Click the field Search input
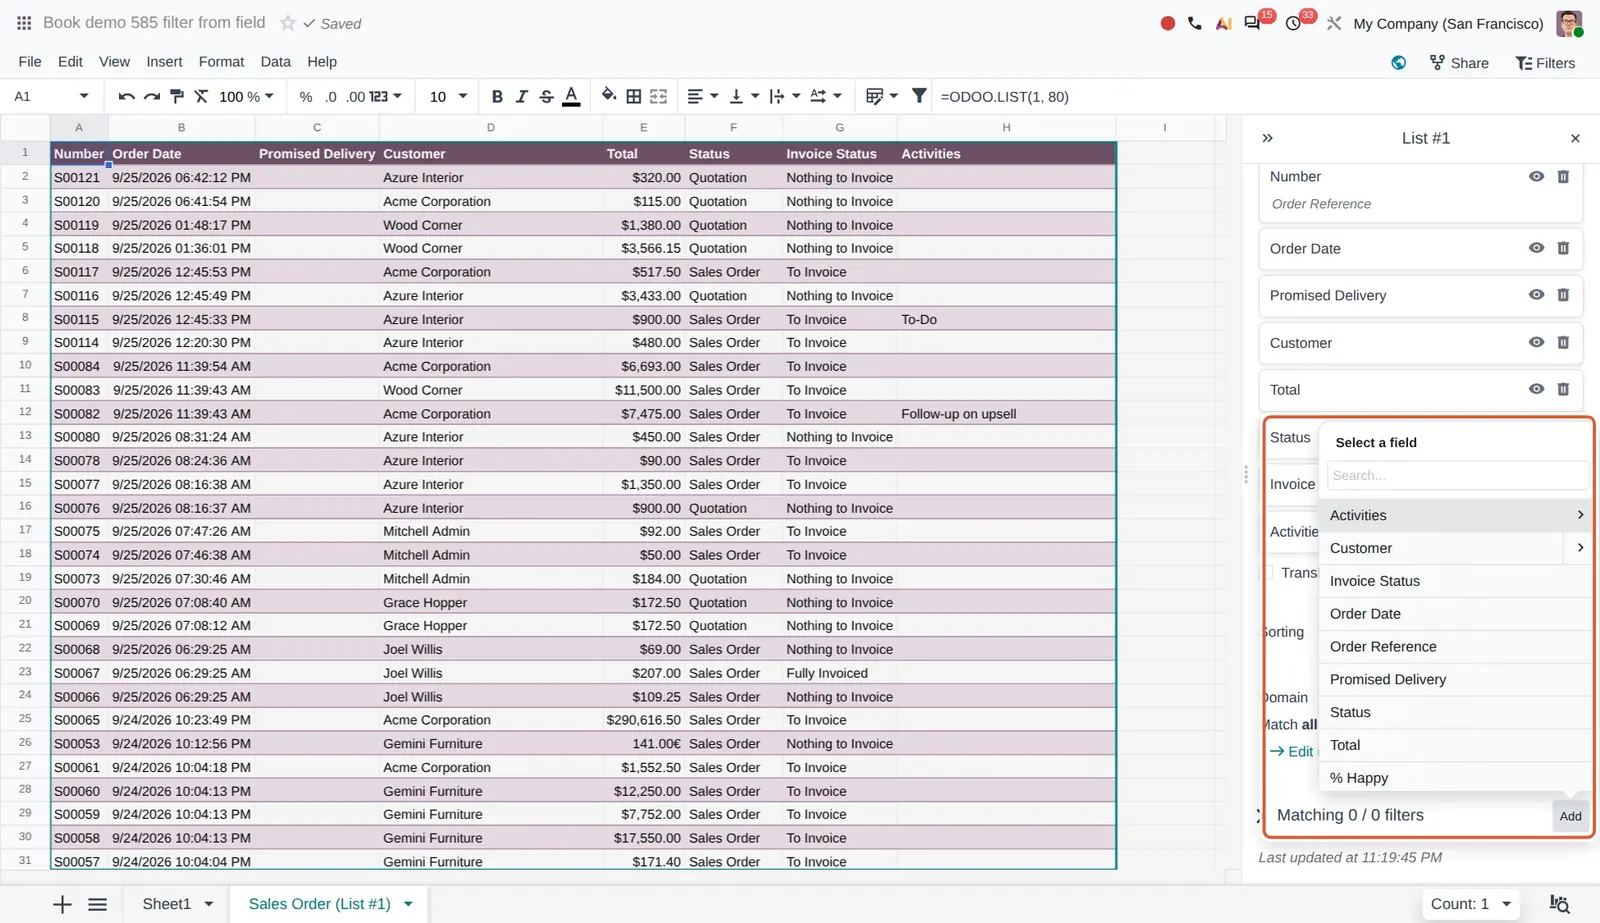 [x=1457, y=475]
